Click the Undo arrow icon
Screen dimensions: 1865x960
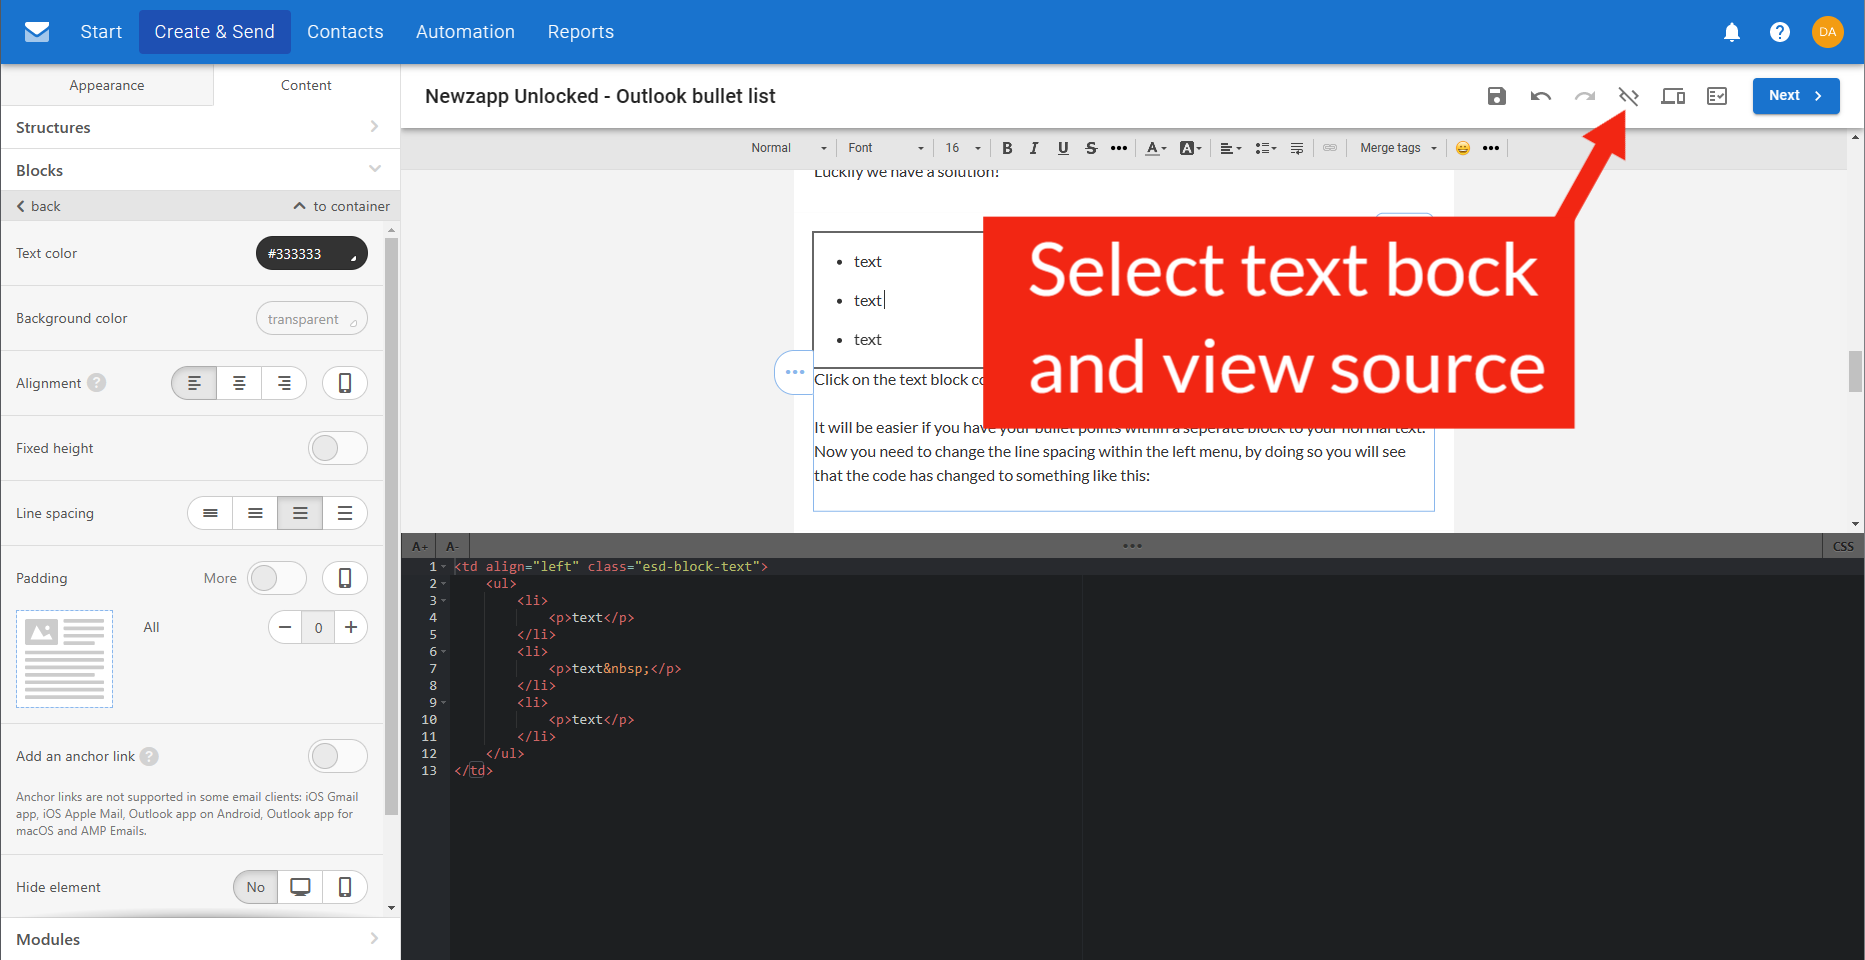pos(1540,96)
